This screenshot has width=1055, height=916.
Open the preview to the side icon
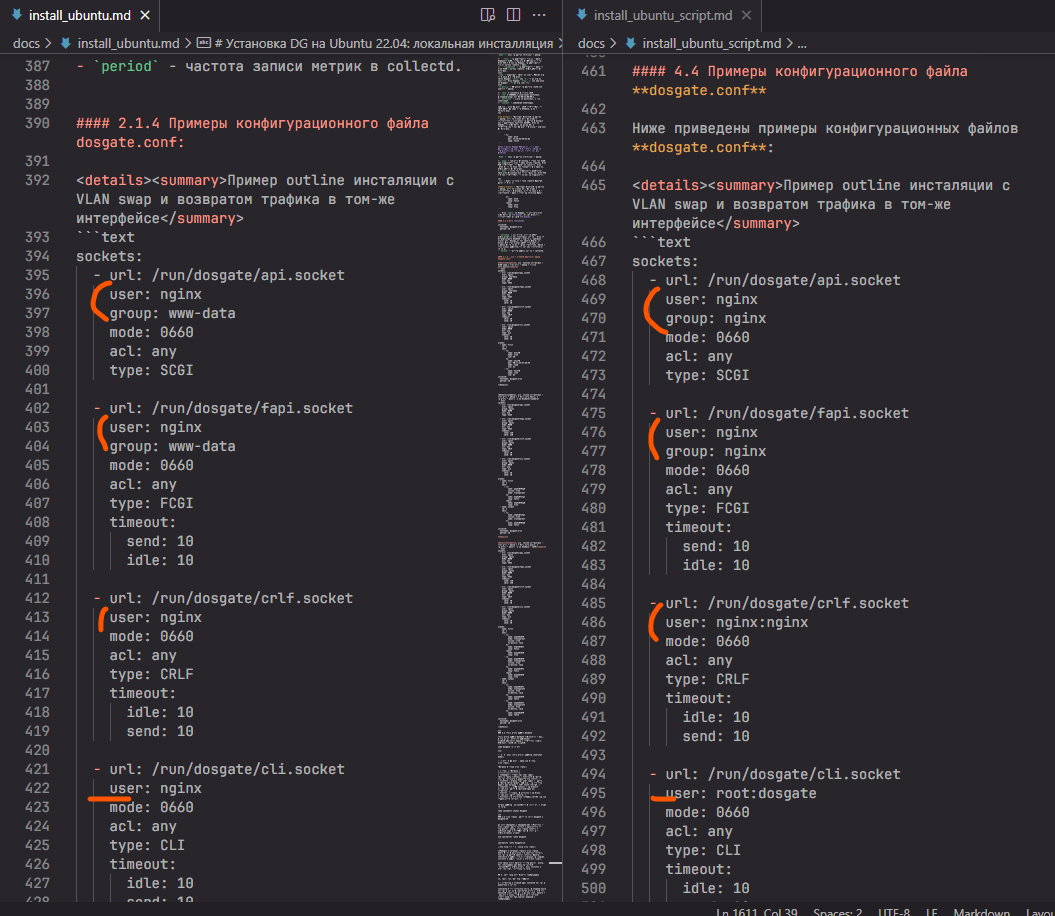488,15
